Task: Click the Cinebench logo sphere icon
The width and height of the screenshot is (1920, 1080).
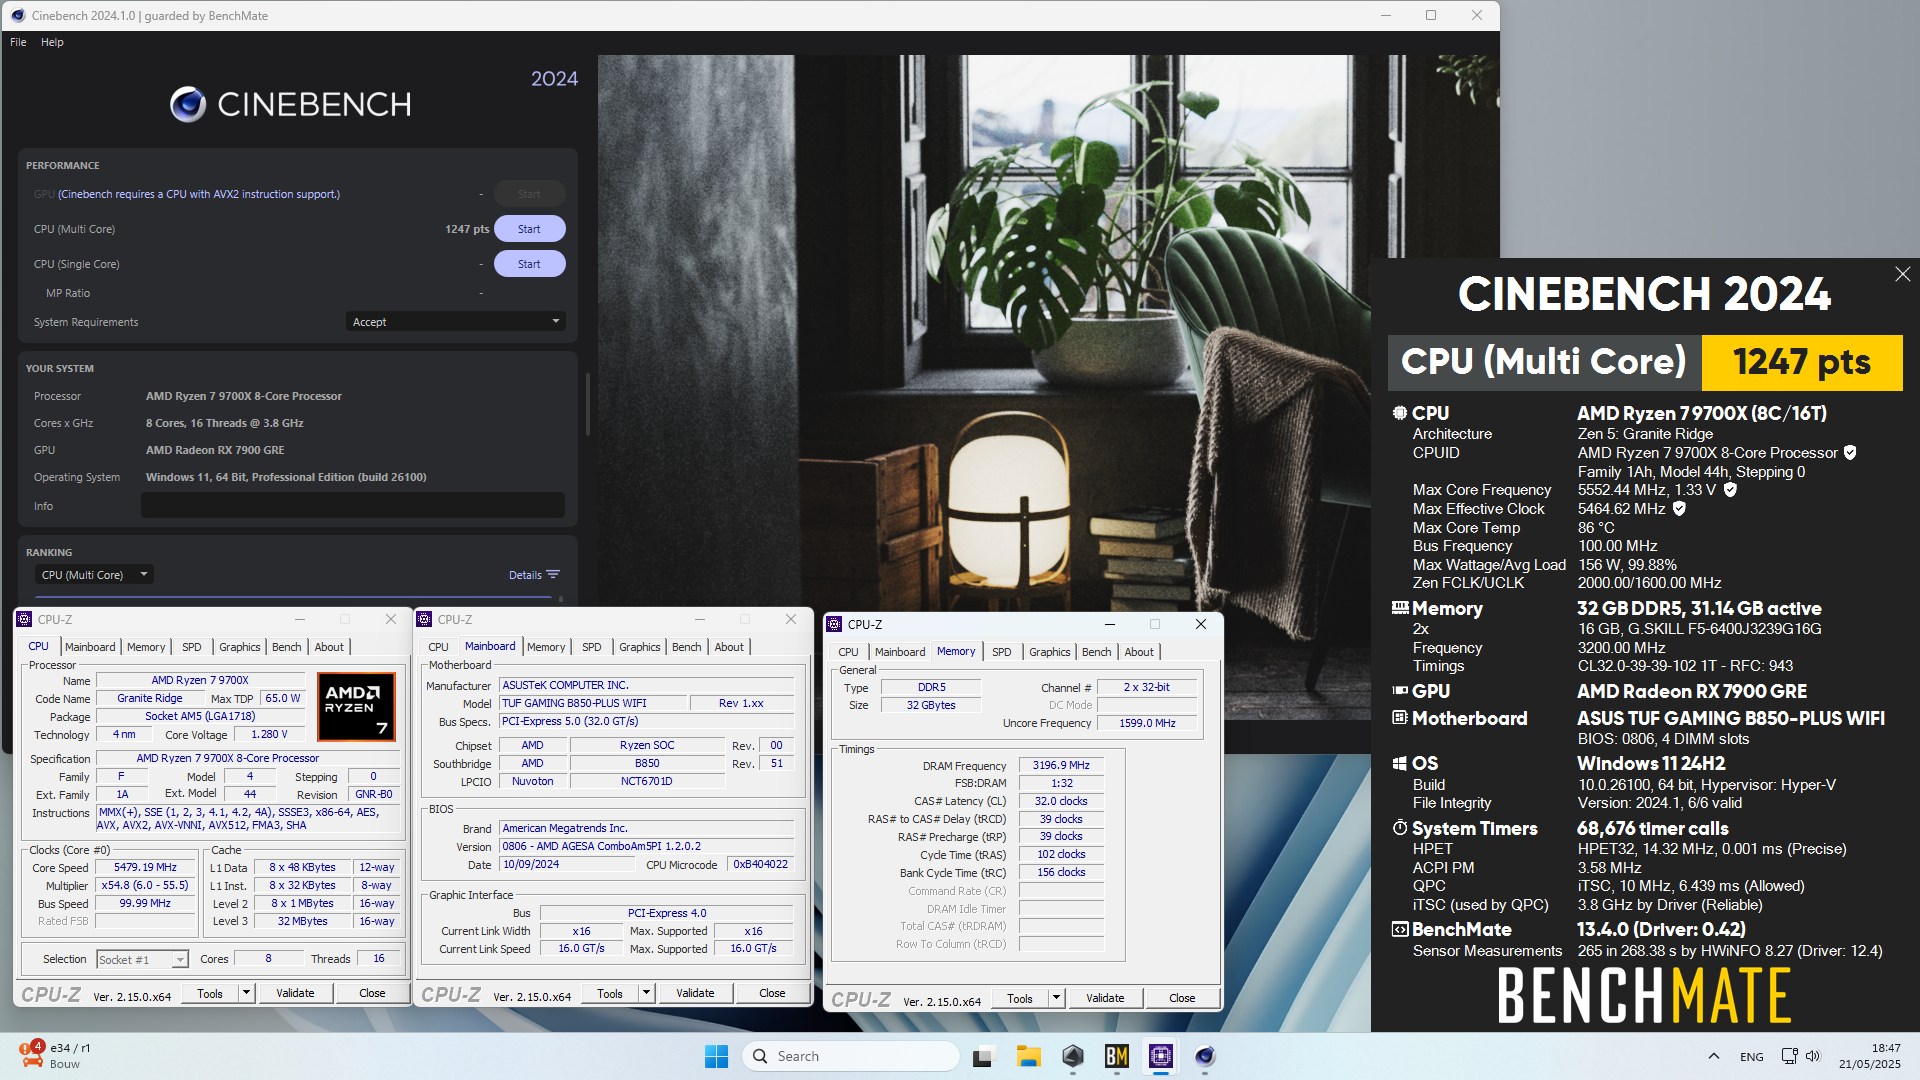Action: pos(187,104)
